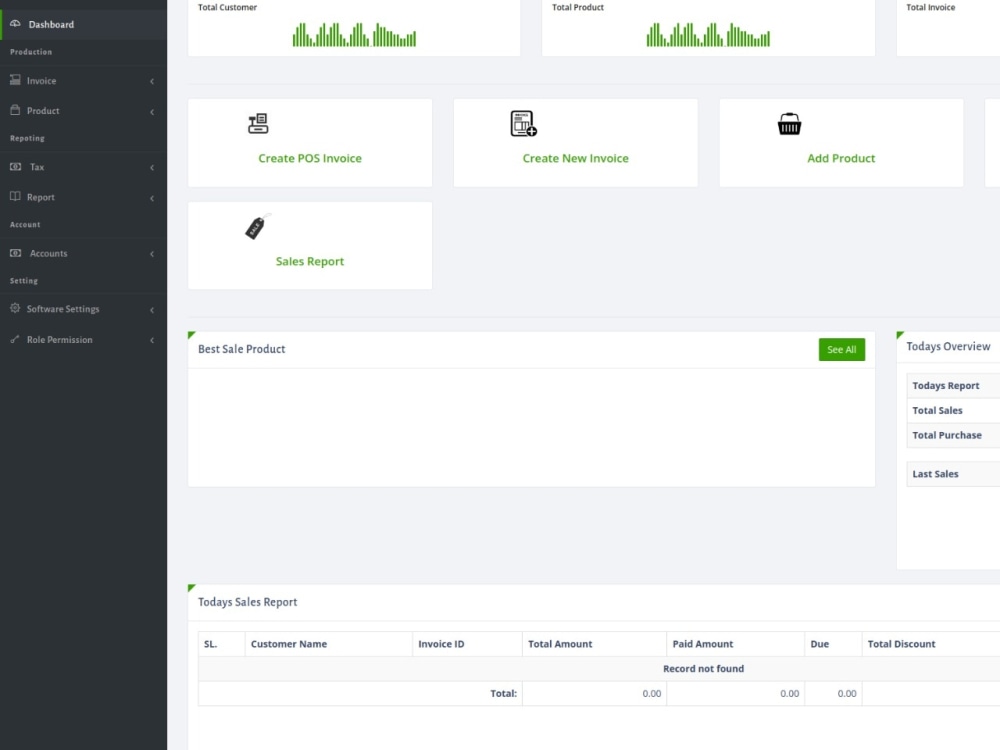Image resolution: width=1000 pixels, height=750 pixels.
Task: Click the Todays Sales Report heading
Action: (x=247, y=602)
